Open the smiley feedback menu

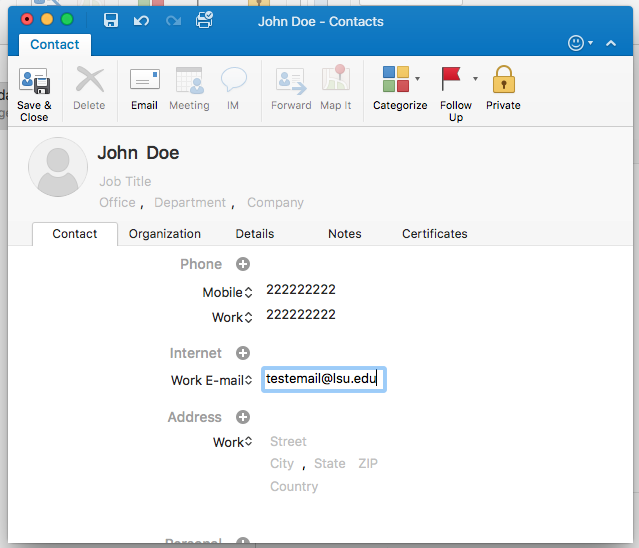pyautogui.click(x=580, y=43)
